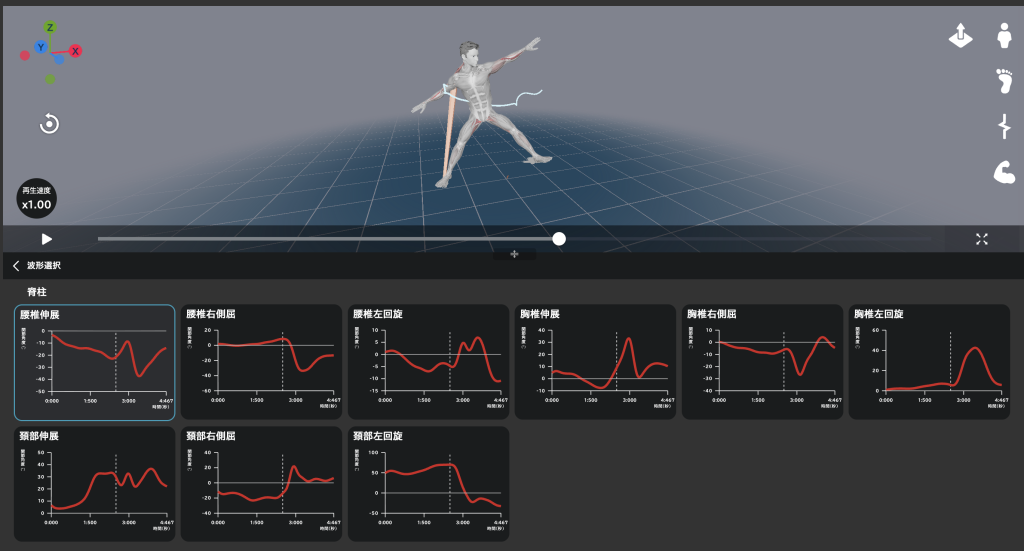Enter fullscreen with the expand icon
The image size is (1024, 551).
point(981,239)
